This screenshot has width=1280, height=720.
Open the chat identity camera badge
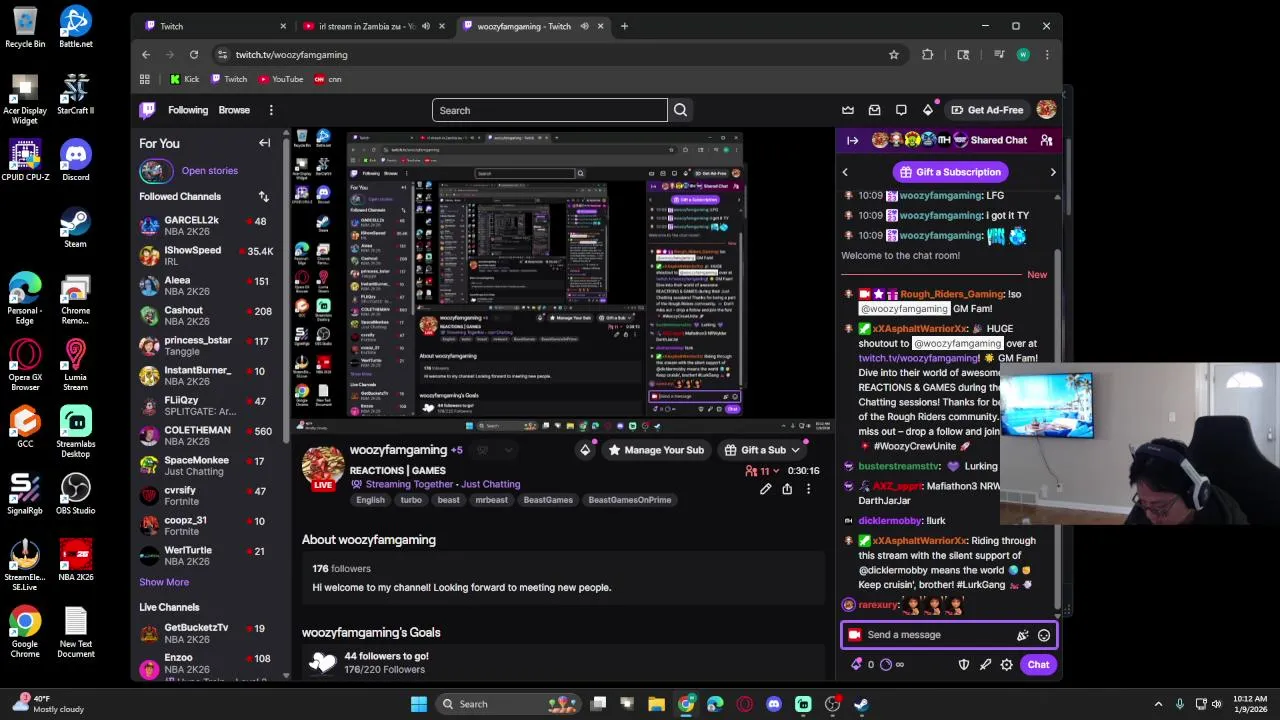tap(855, 635)
